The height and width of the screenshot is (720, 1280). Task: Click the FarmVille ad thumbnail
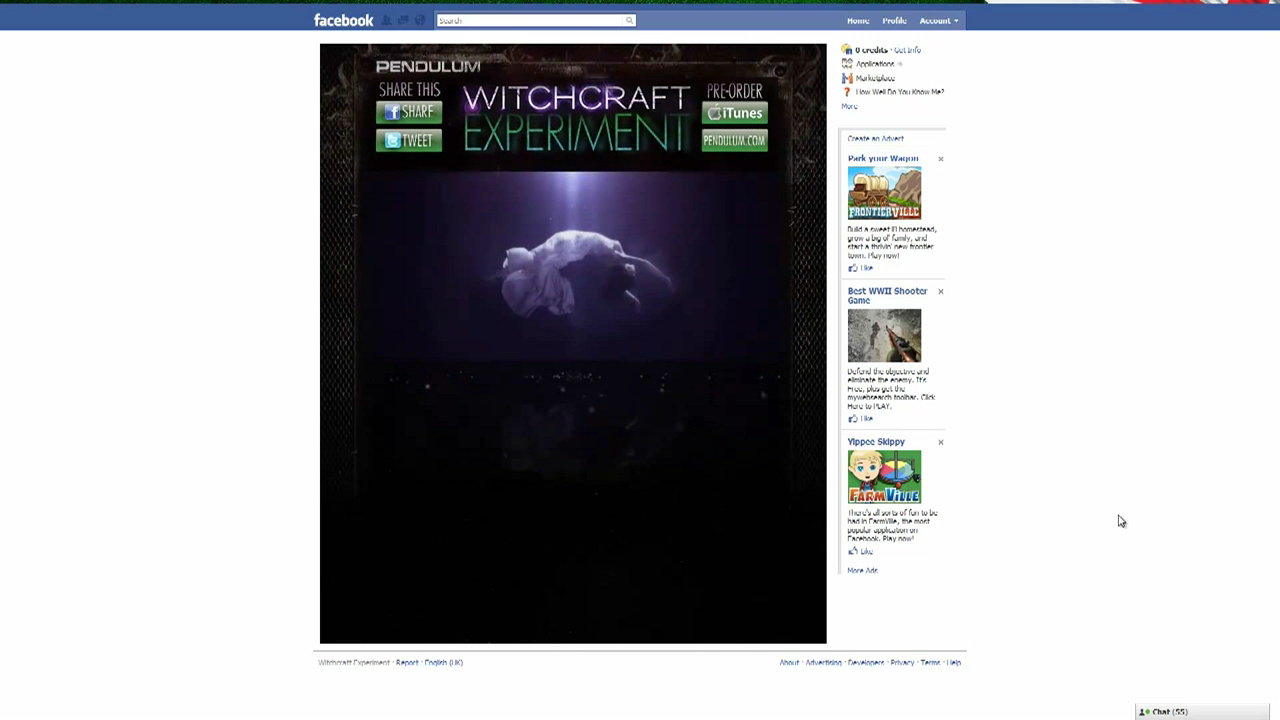(884, 477)
